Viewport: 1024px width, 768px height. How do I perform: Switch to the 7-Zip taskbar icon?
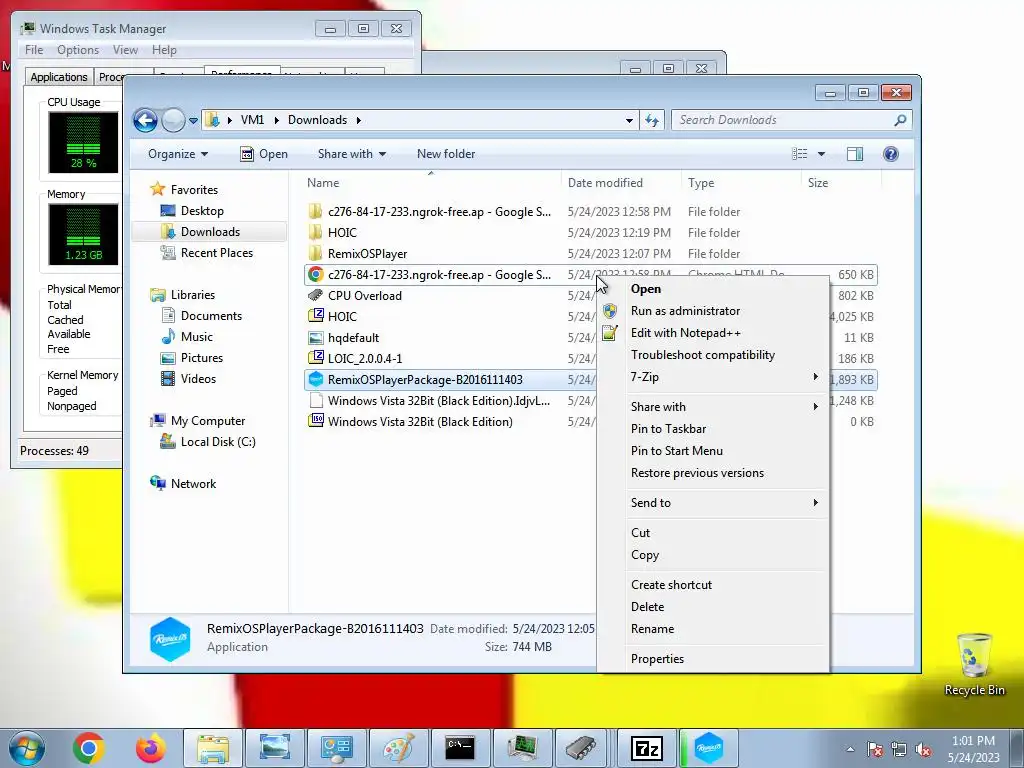click(x=647, y=748)
